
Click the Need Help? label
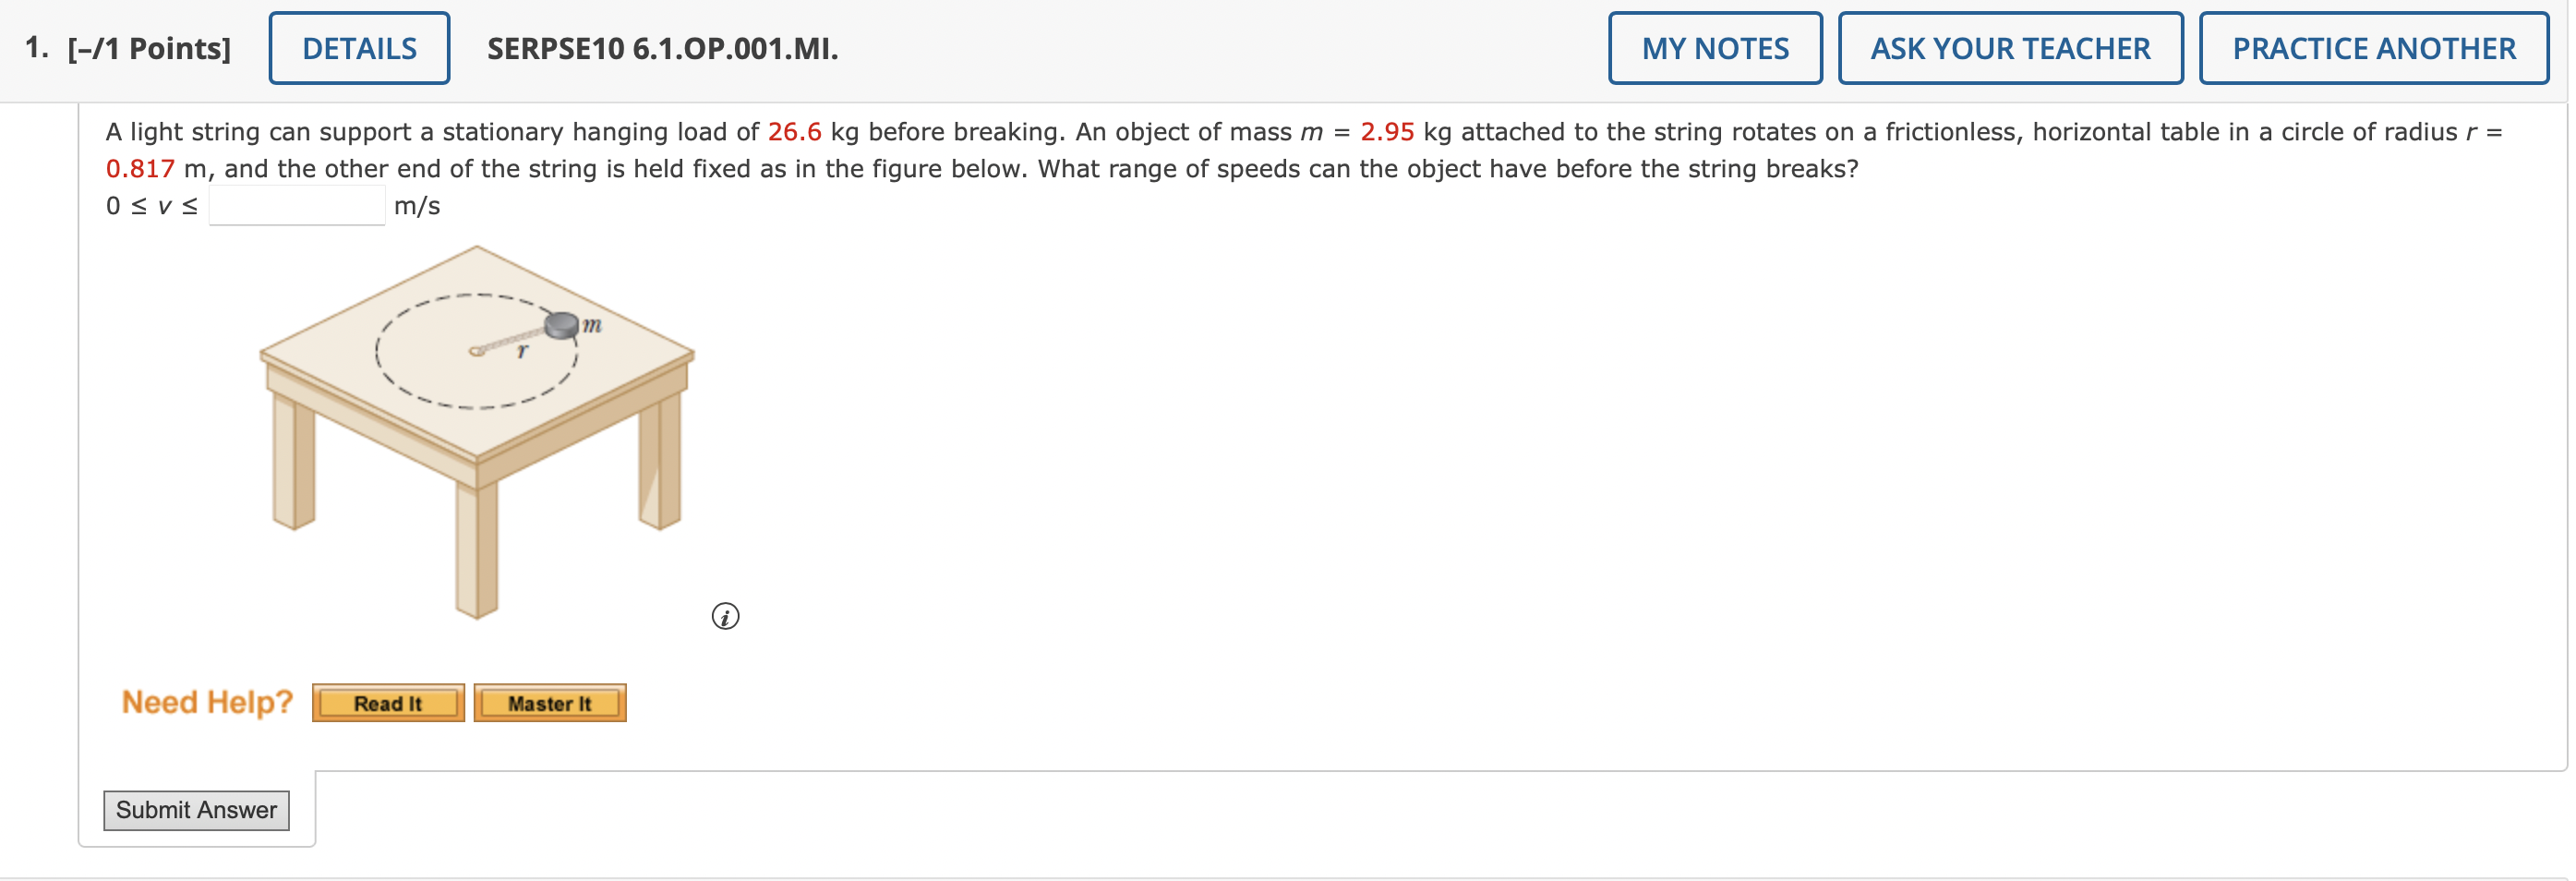205,701
